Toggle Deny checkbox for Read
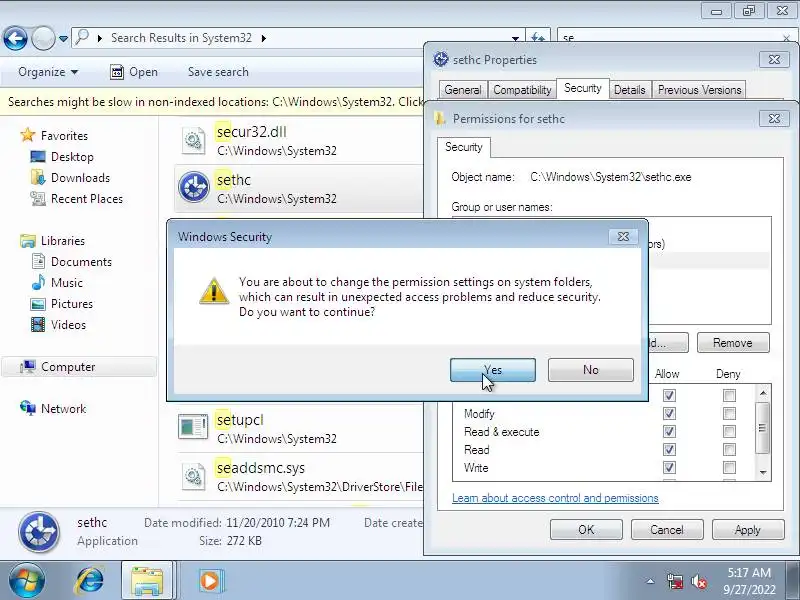800x600 pixels. tap(729, 449)
